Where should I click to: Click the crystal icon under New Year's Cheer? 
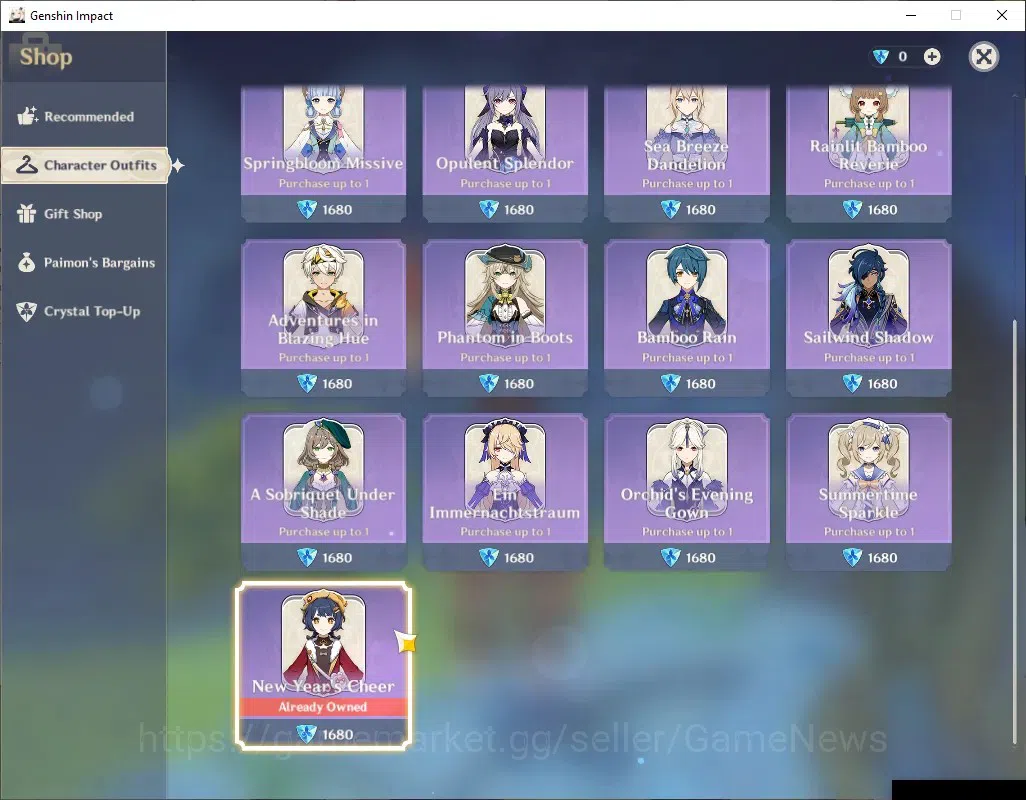pyautogui.click(x=307, y=734)
